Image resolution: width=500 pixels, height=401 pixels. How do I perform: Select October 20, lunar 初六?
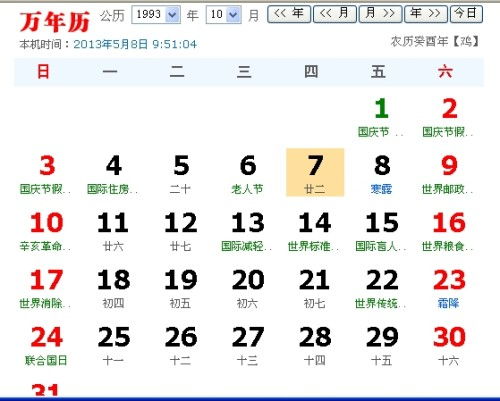[248, 289]
